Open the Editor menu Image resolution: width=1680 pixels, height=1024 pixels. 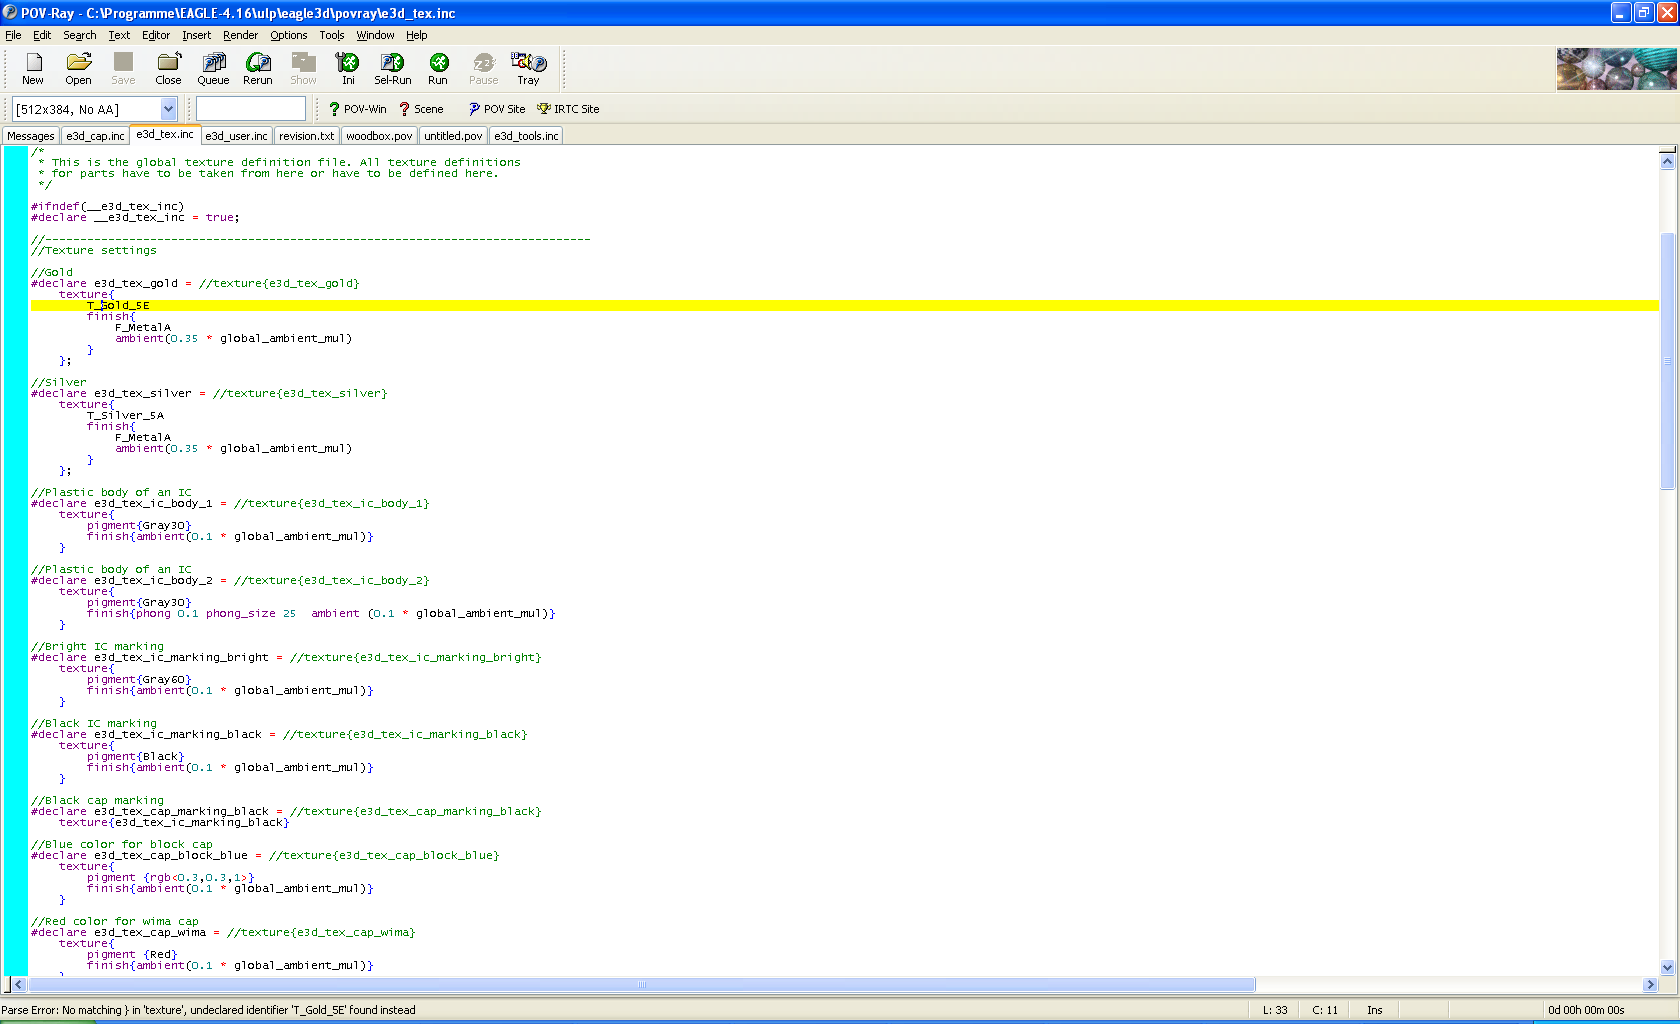pos(156,35)
